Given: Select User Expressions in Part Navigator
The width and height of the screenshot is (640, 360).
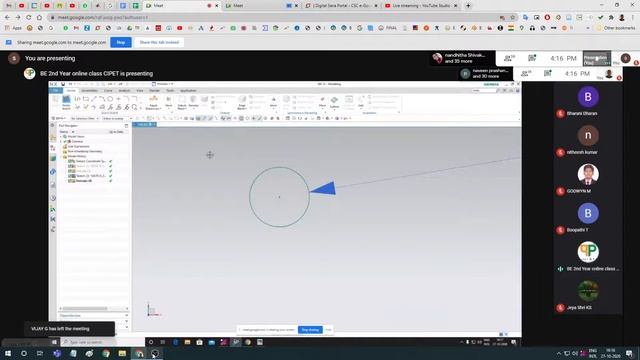Looking at the screenshot, I should tap(78, 147).
